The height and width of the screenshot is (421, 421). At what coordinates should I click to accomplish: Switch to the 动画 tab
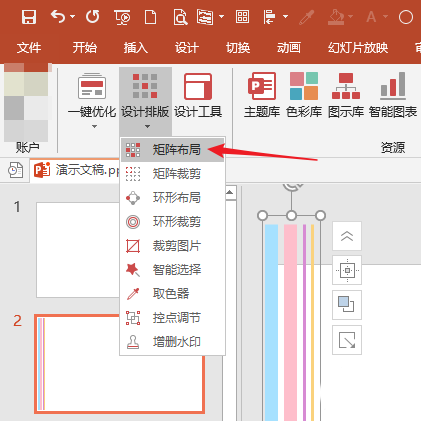289,48
